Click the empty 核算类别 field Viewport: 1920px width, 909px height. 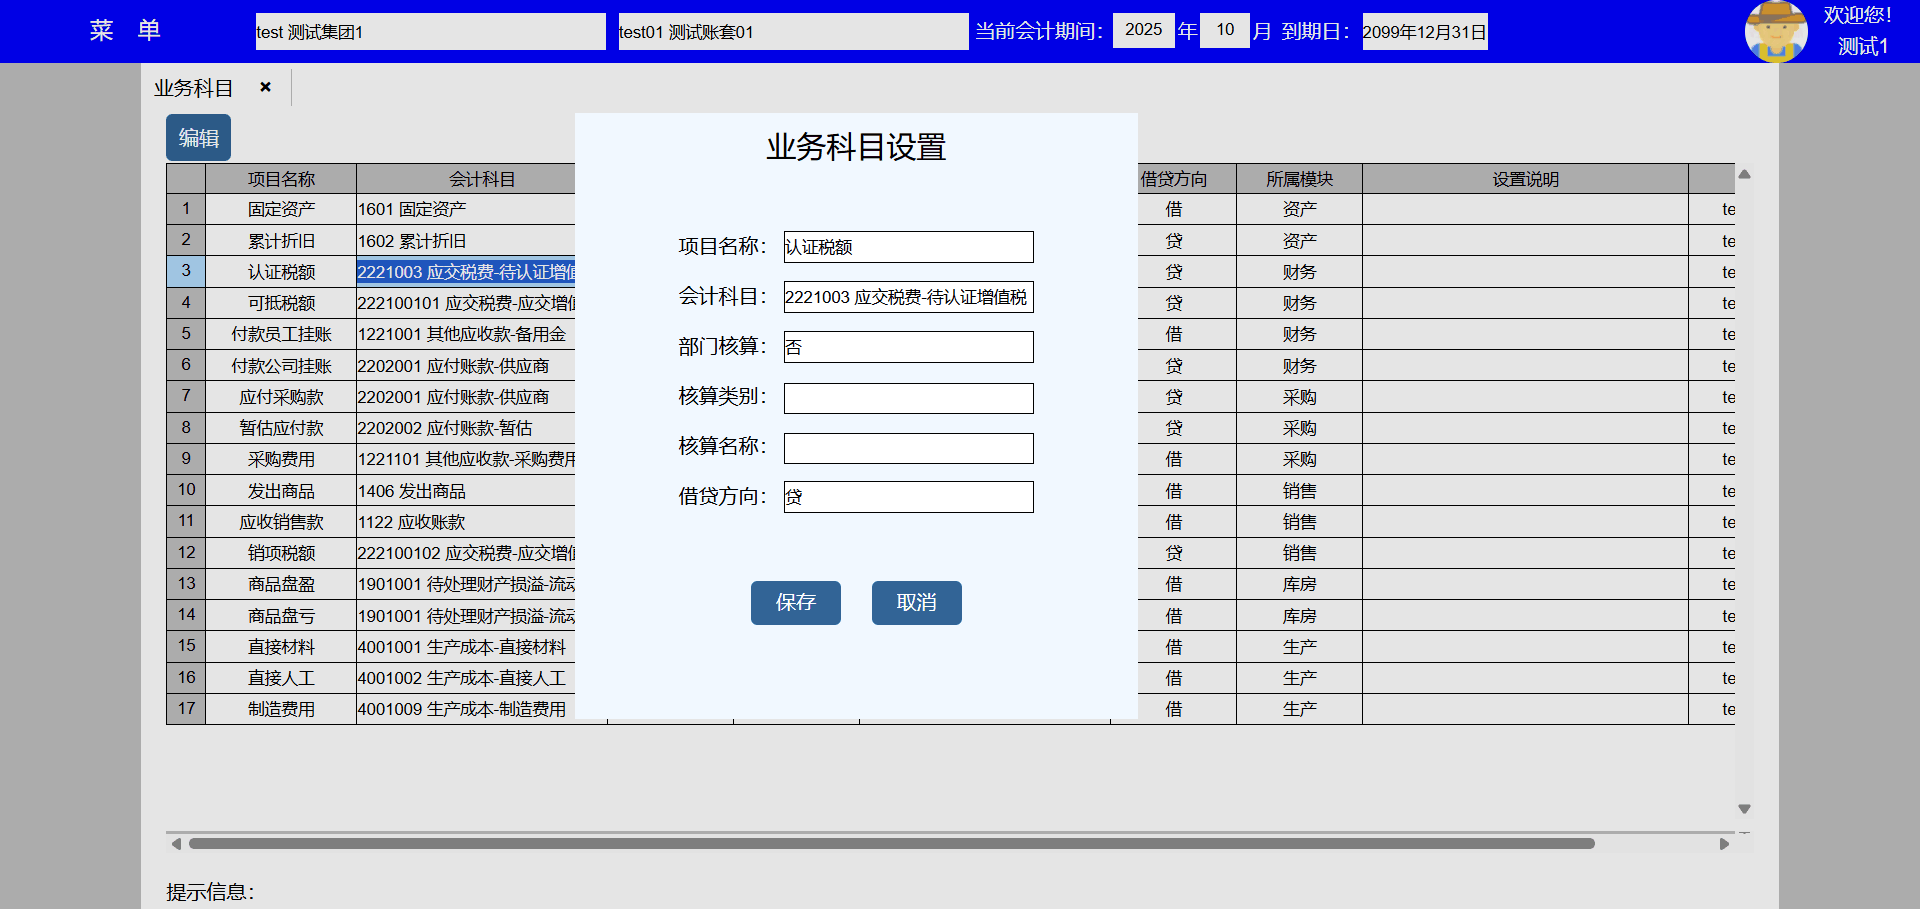coord(908,398)
